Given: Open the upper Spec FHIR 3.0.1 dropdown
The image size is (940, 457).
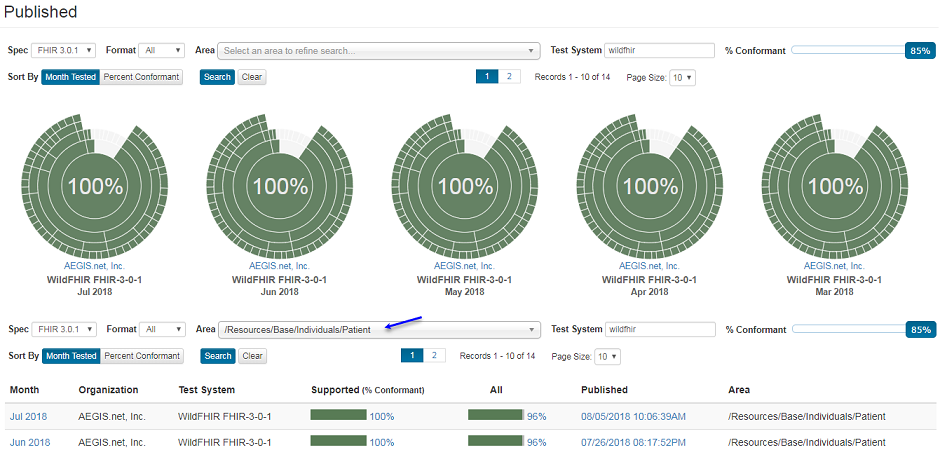Looking at the screenshot, I should [x=63, y=50].
